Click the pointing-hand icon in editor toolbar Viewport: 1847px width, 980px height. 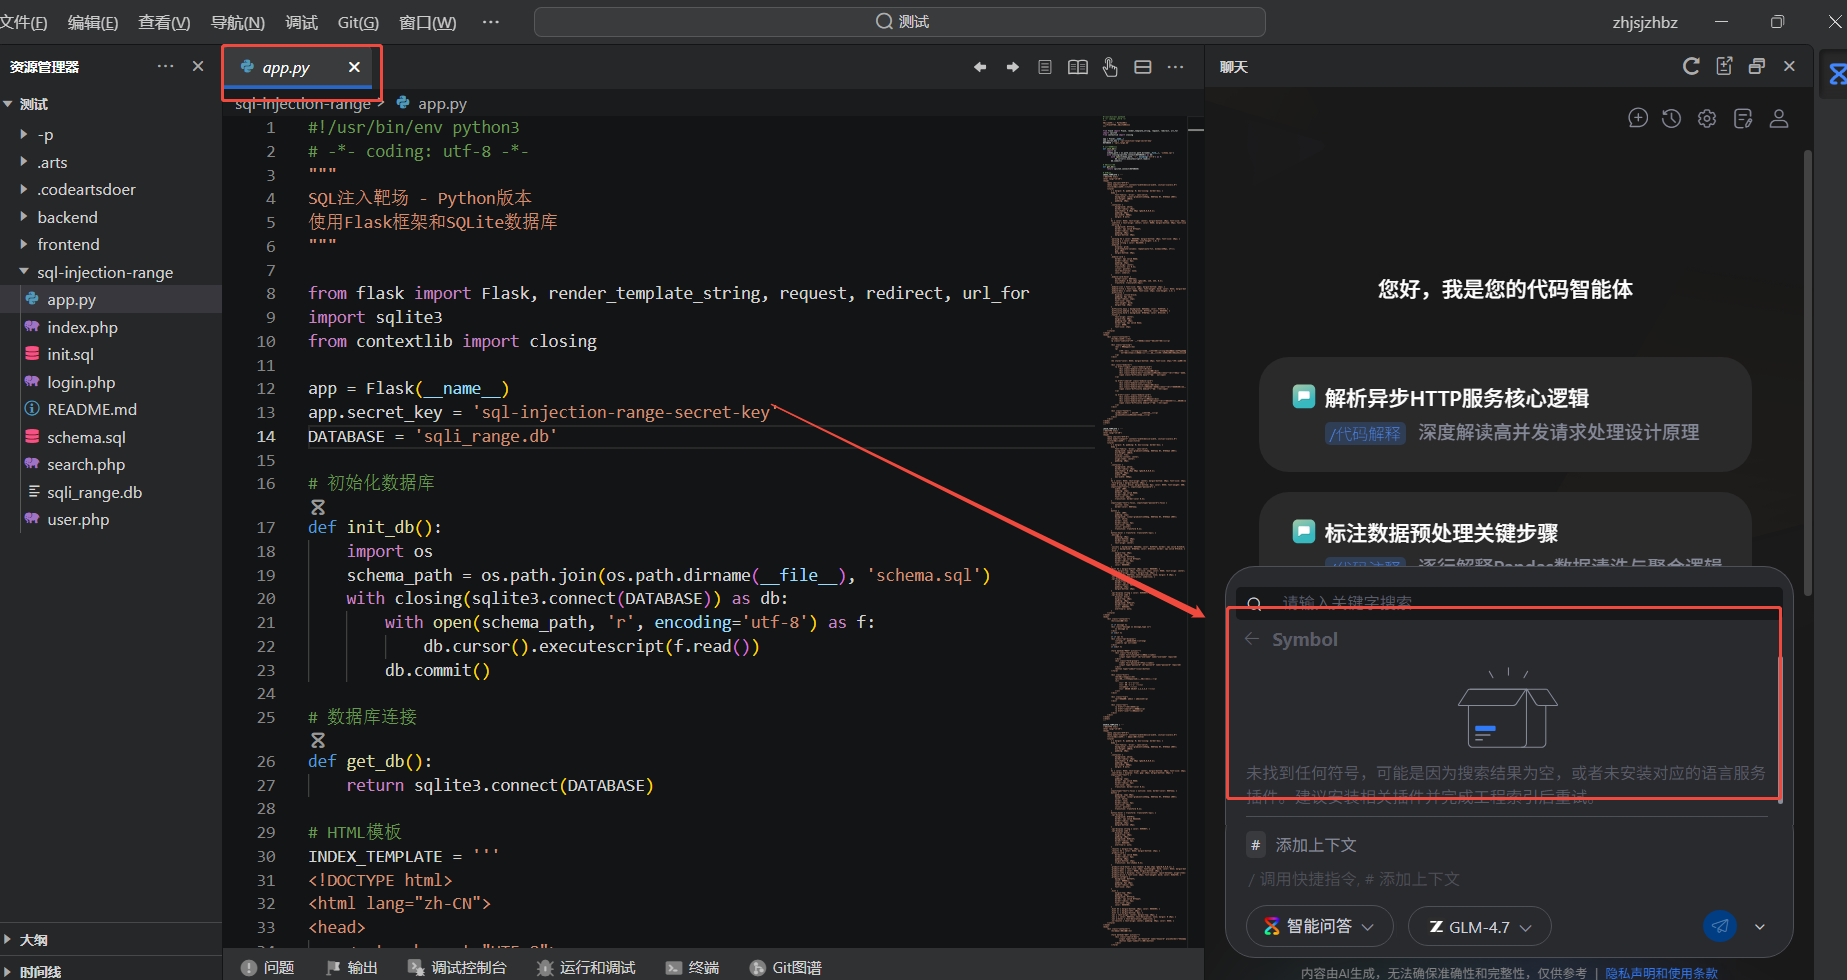[x=1110, y=67]
